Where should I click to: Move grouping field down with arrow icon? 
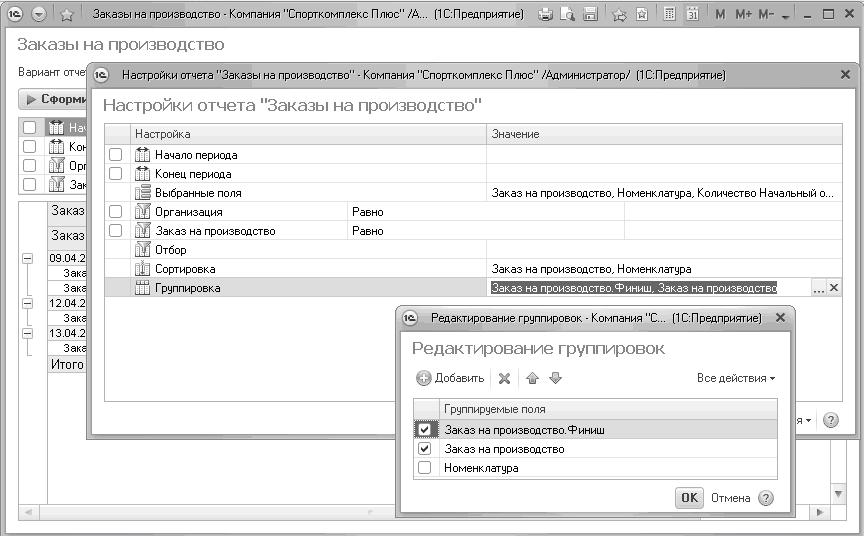(x=555, y=378)
